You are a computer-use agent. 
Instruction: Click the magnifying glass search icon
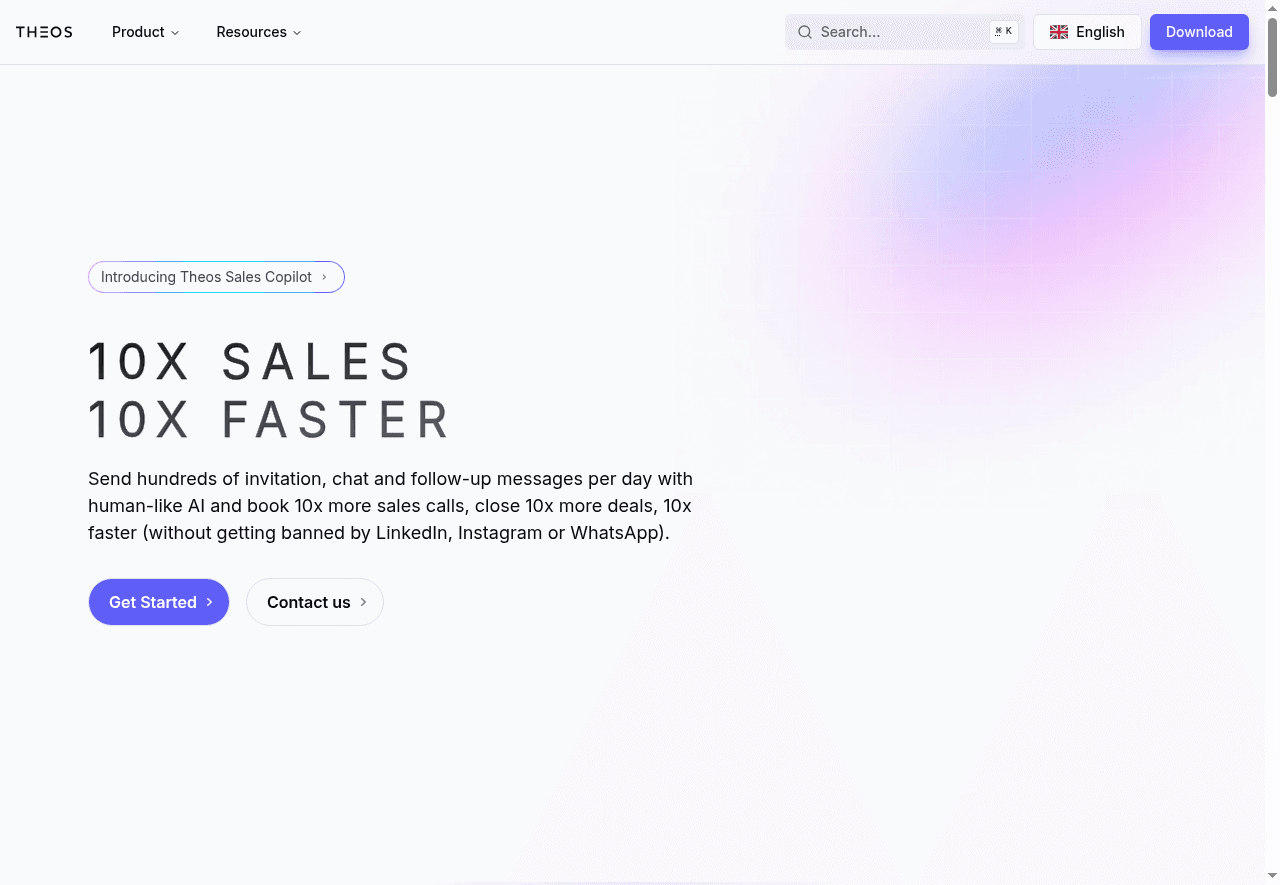click(804, 31)
